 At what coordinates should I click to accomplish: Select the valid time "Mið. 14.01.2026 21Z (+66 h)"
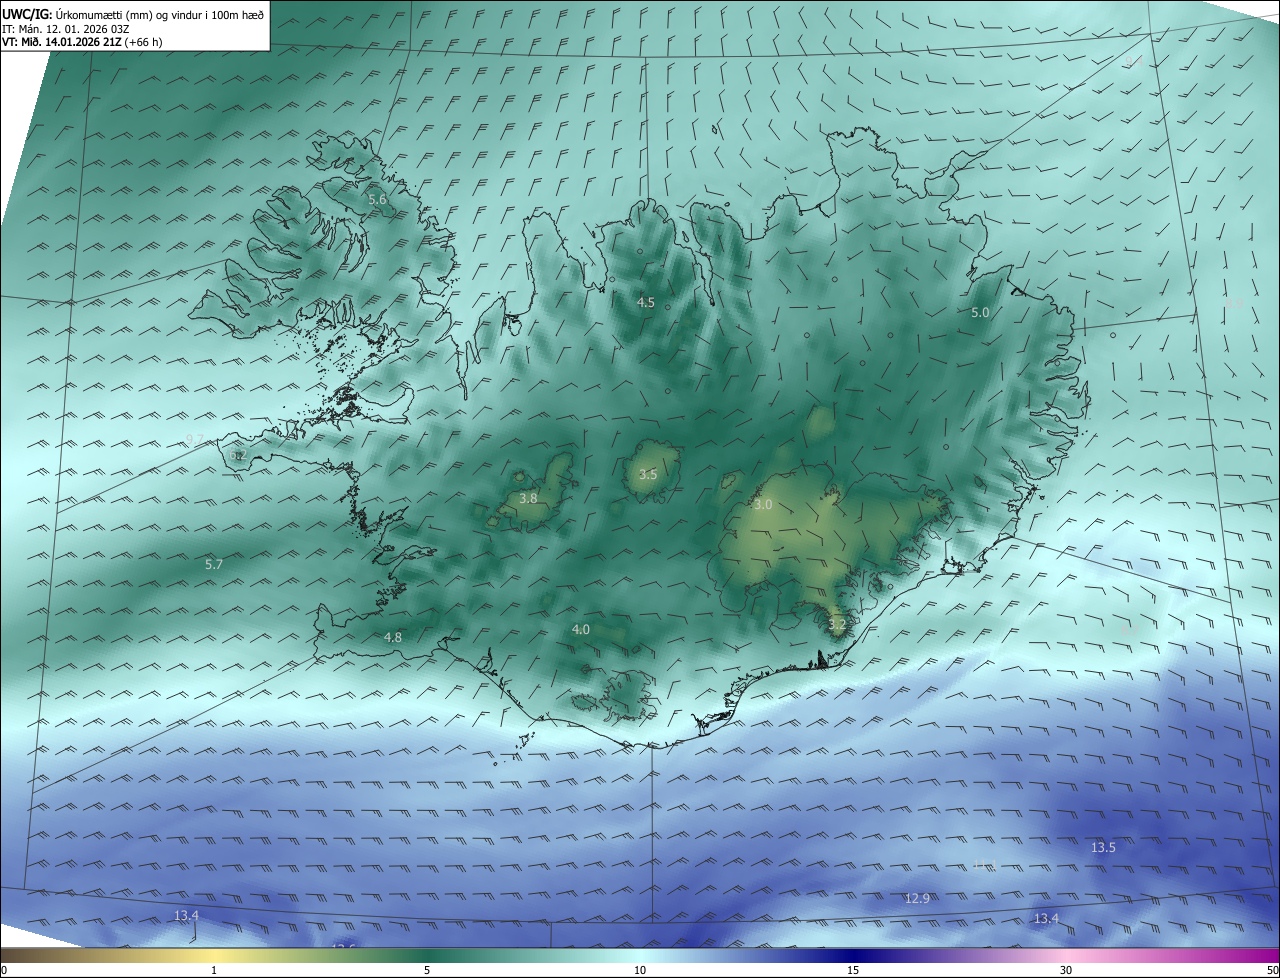[90, 42]
